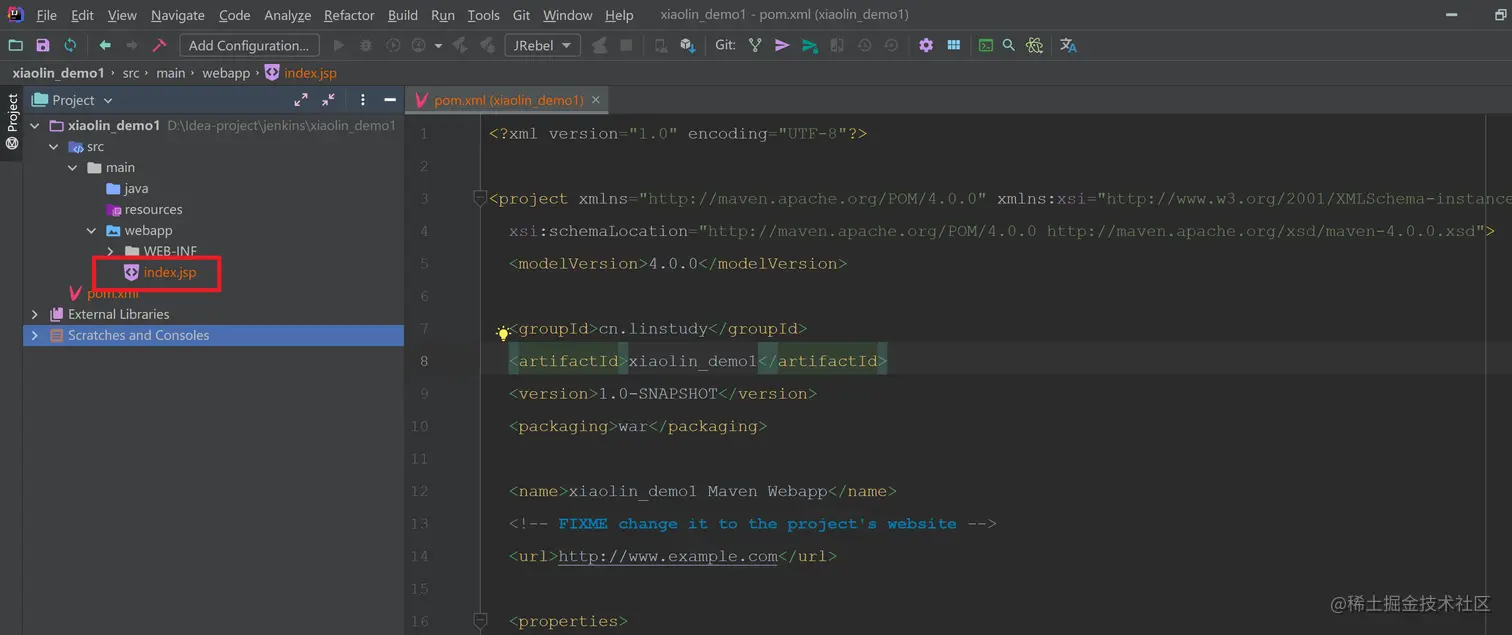Select the pom.xml editor tab
The height and width of the screenshot is (635, 1512).
[x=507, y=100]
